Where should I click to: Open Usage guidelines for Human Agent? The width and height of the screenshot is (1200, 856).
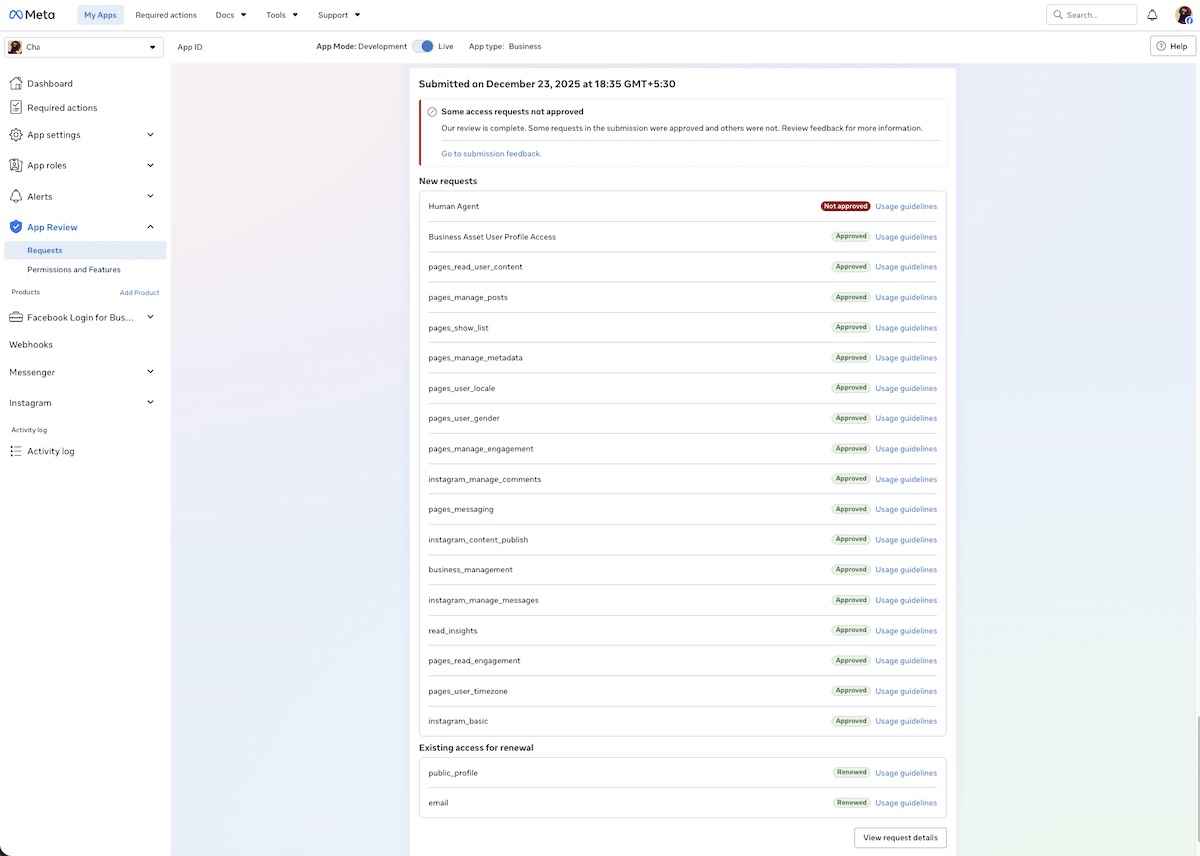pos(906,206)
